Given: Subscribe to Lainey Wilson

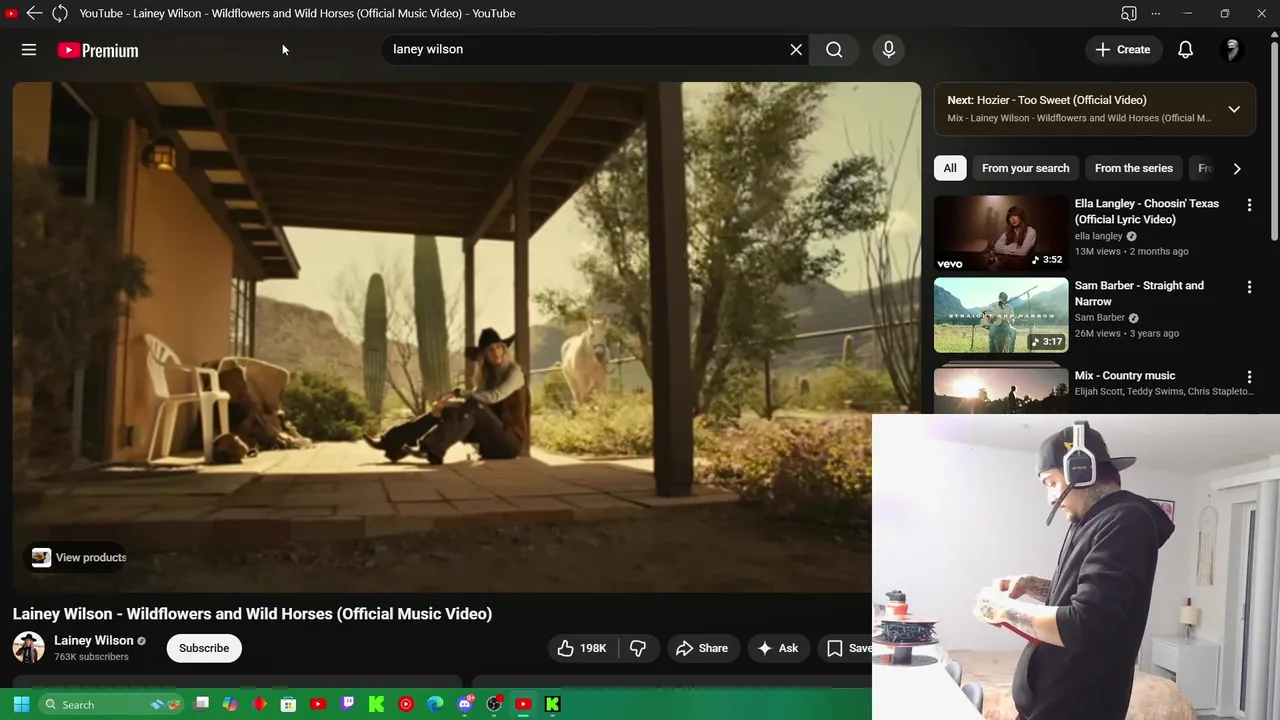Looking at the screenshot, I should [204, 648].
